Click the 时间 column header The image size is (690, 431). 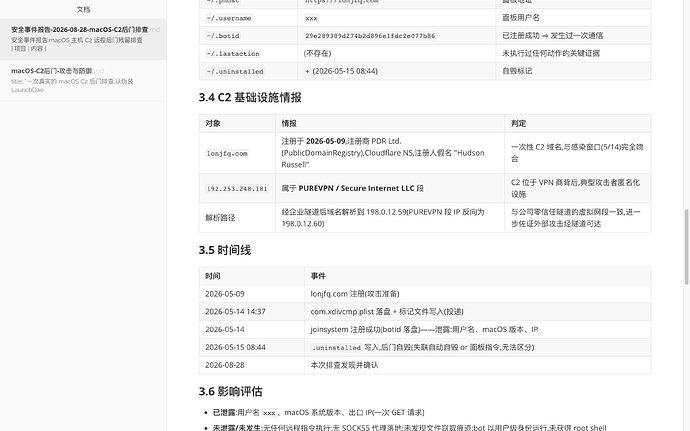(x=252, y=276)
